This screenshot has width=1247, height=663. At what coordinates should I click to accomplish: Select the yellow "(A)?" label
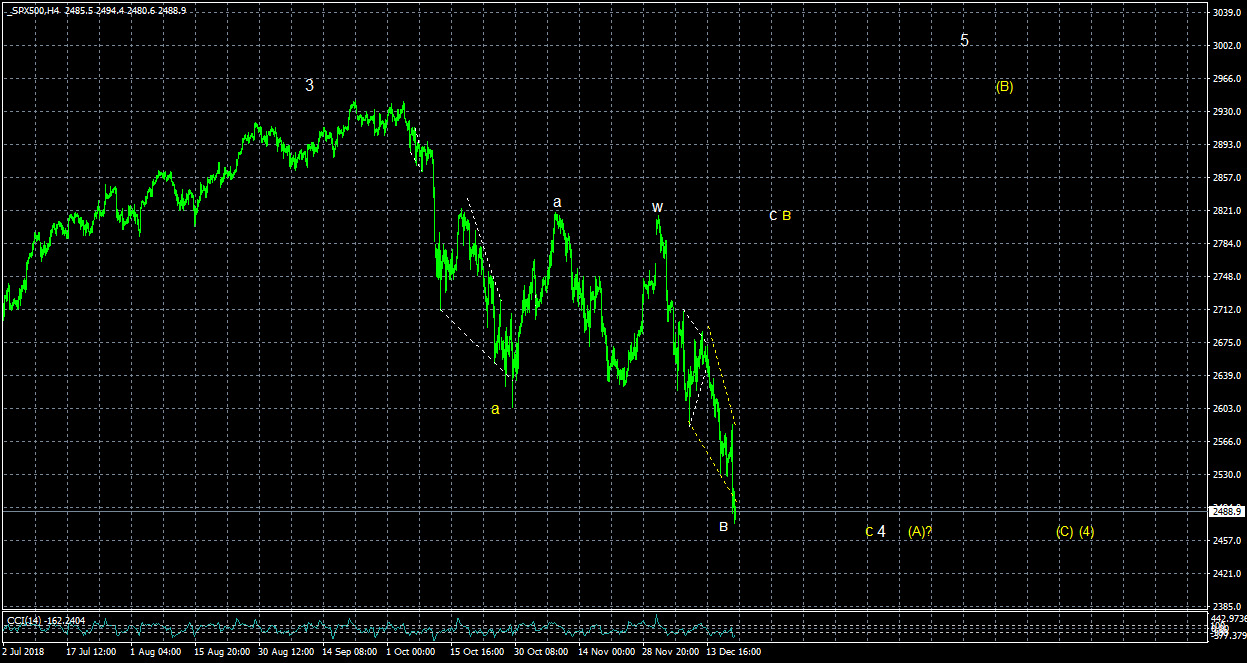click(x=920, y=531)
